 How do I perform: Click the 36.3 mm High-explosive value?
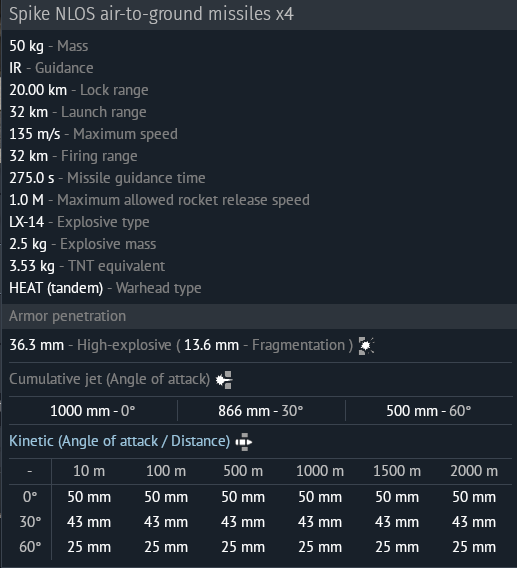pos(37,345)
